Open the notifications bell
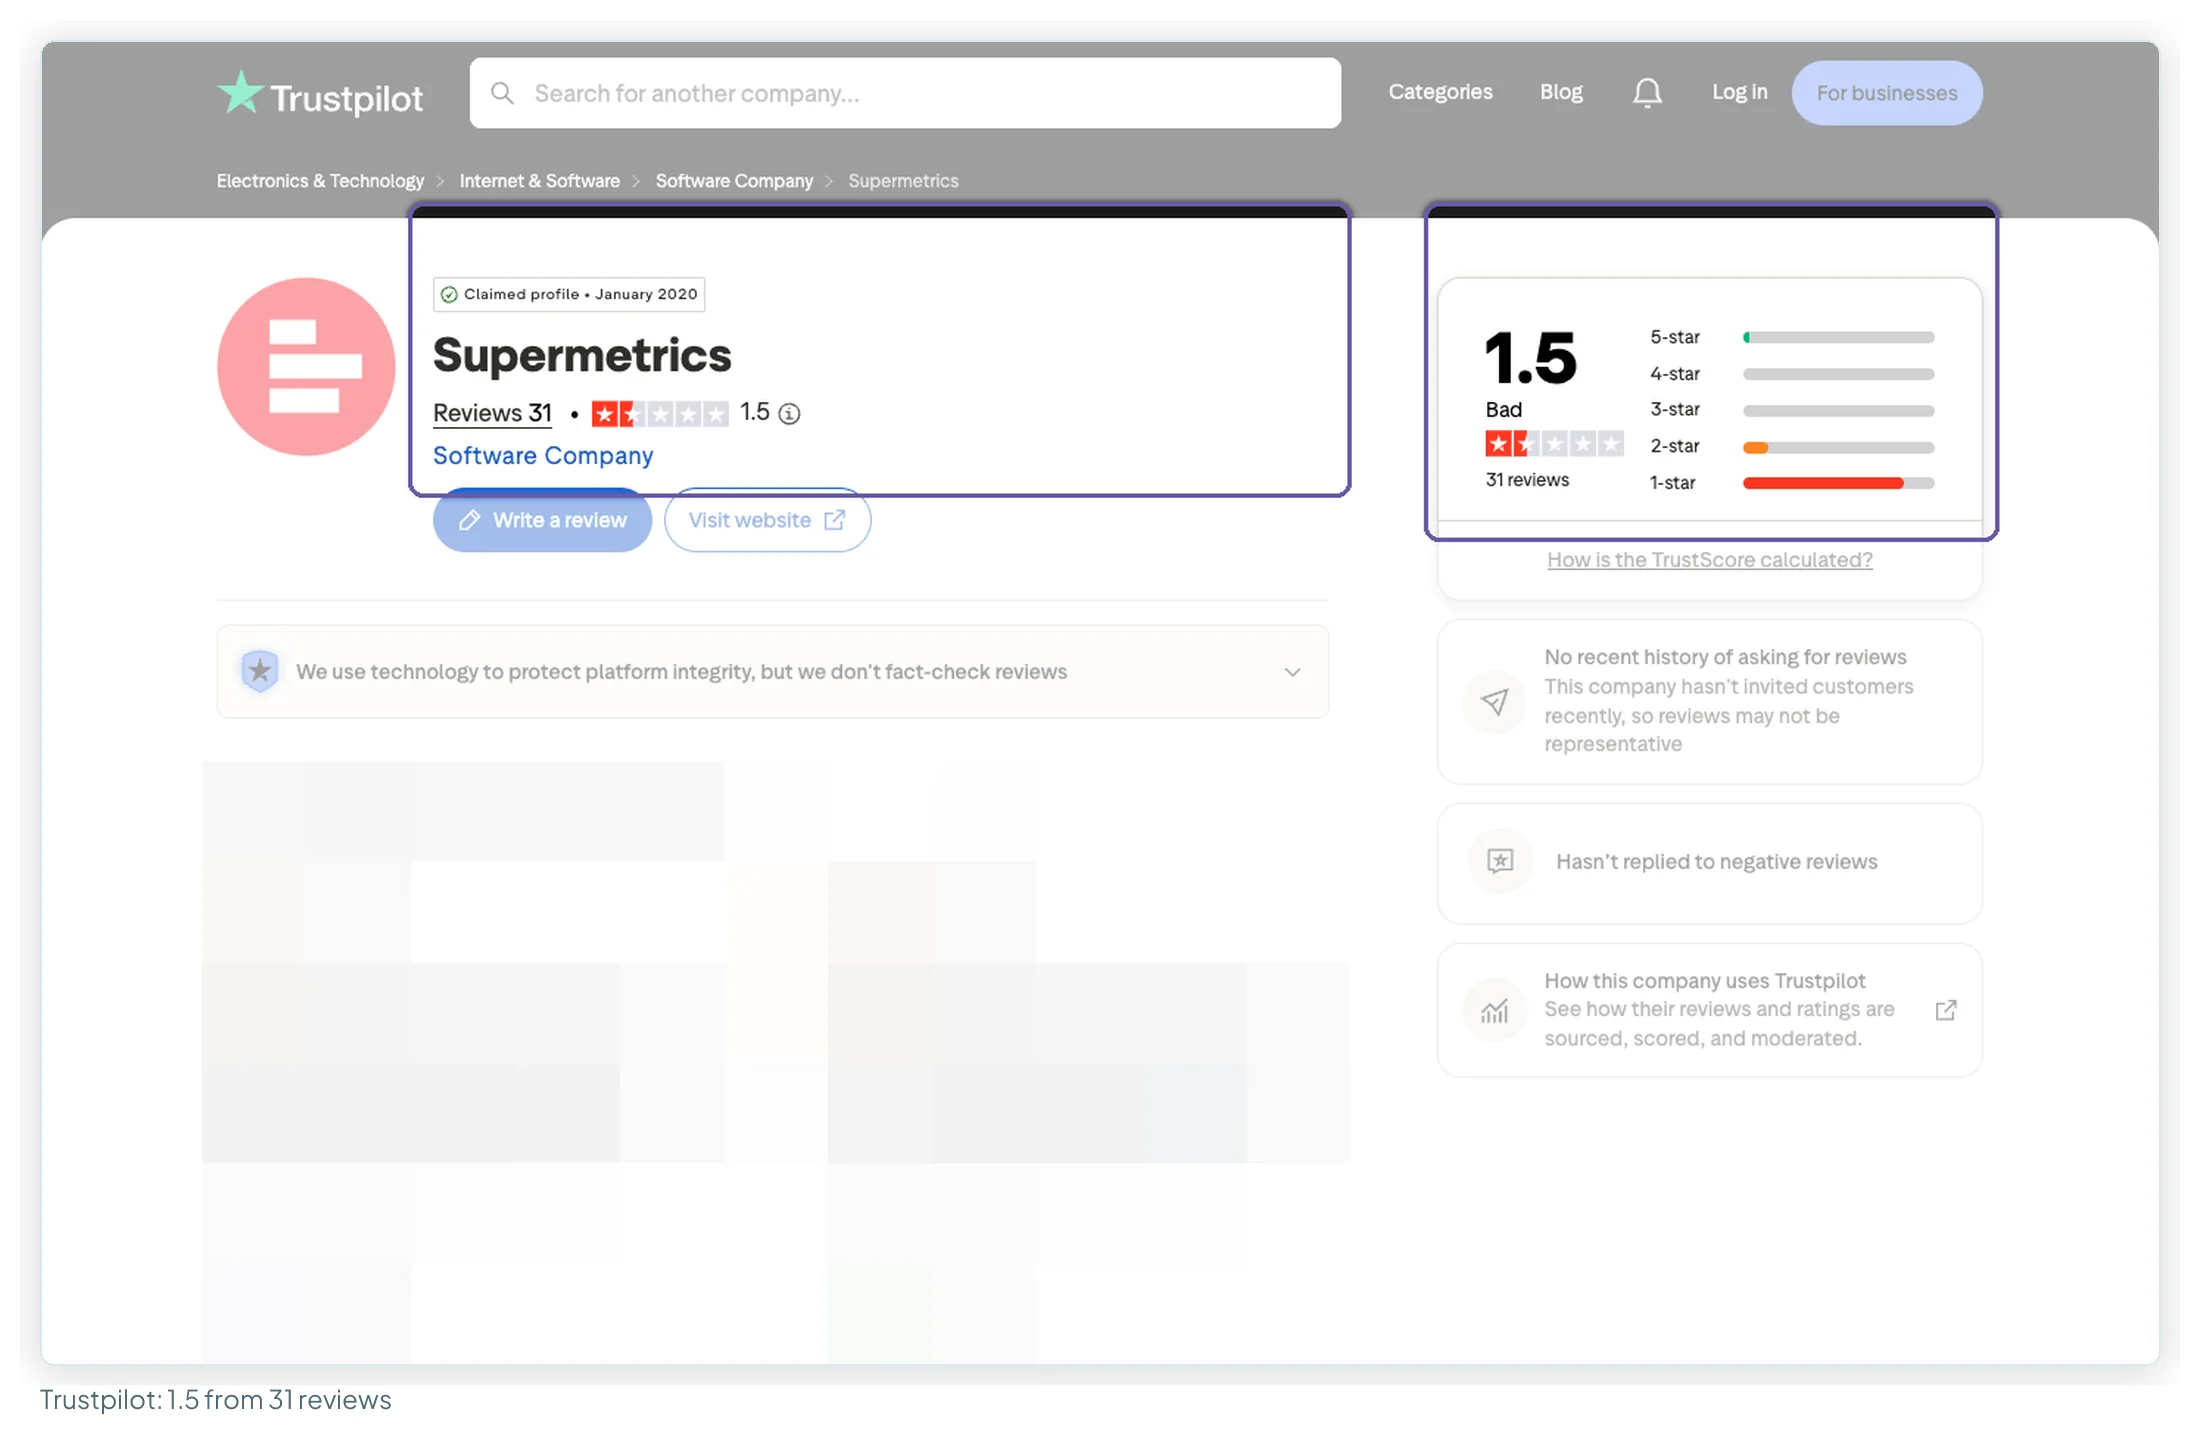Viewport: 2200px width, 1439px height. 1647,93
